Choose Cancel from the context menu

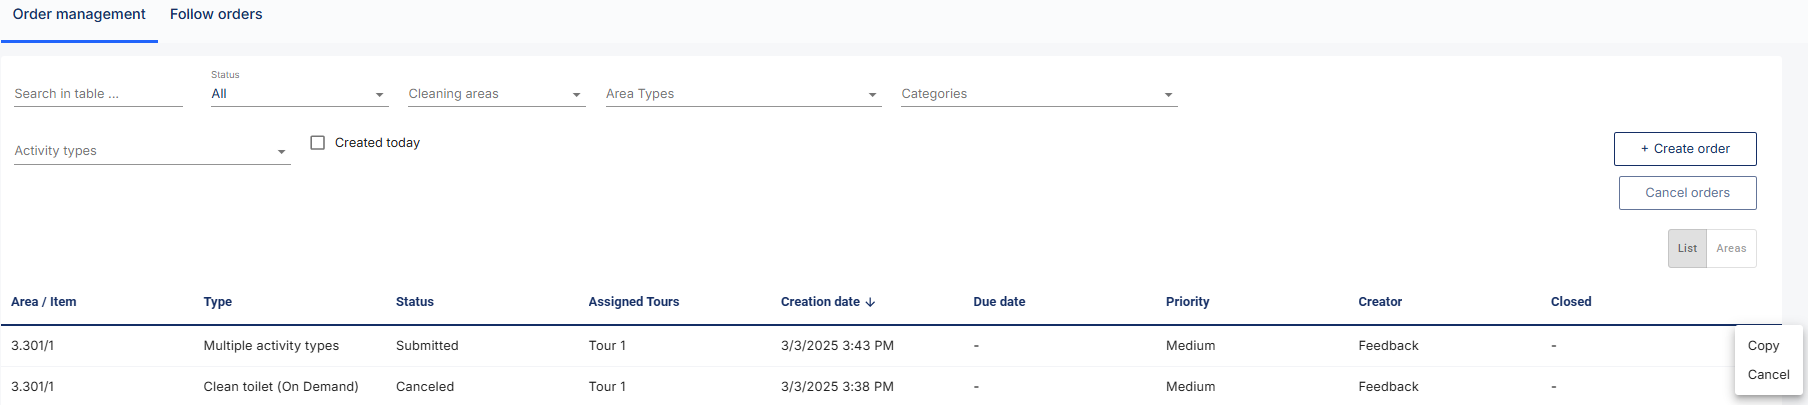click(x=1768, y=374)
